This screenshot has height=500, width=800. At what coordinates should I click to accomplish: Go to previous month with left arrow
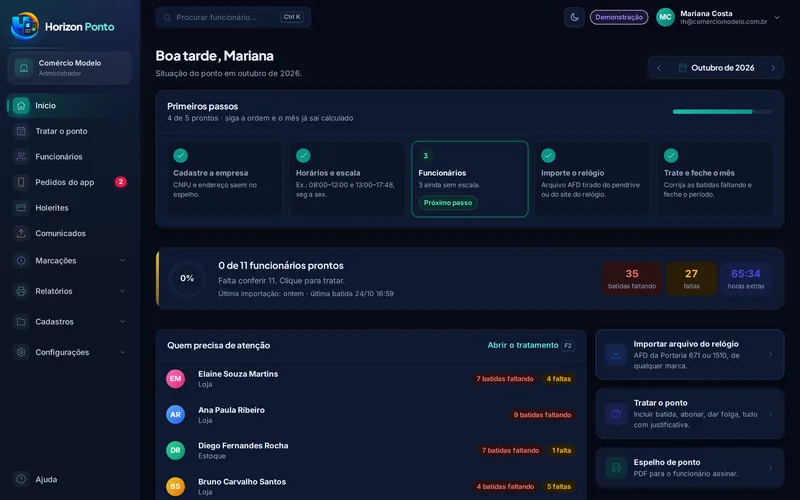[659, 68]
